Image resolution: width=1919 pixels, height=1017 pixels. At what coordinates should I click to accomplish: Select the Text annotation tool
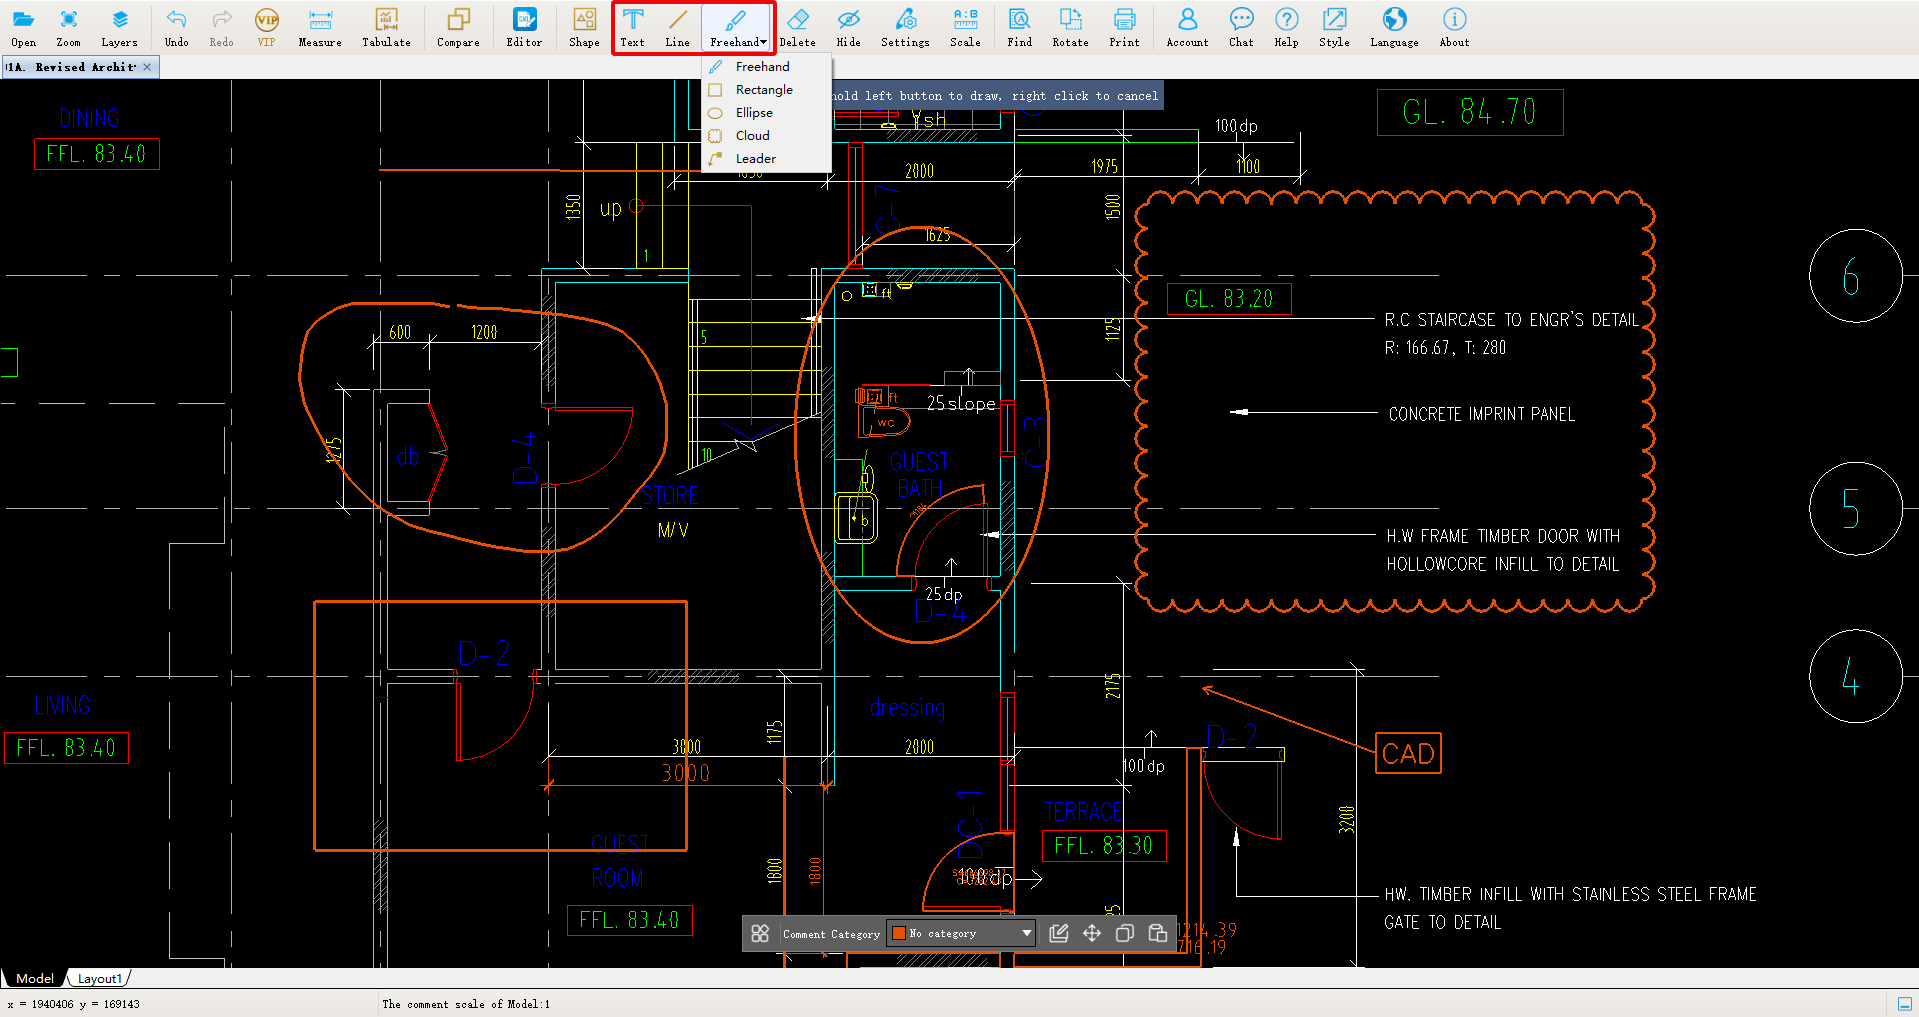[x=632, y=27]
